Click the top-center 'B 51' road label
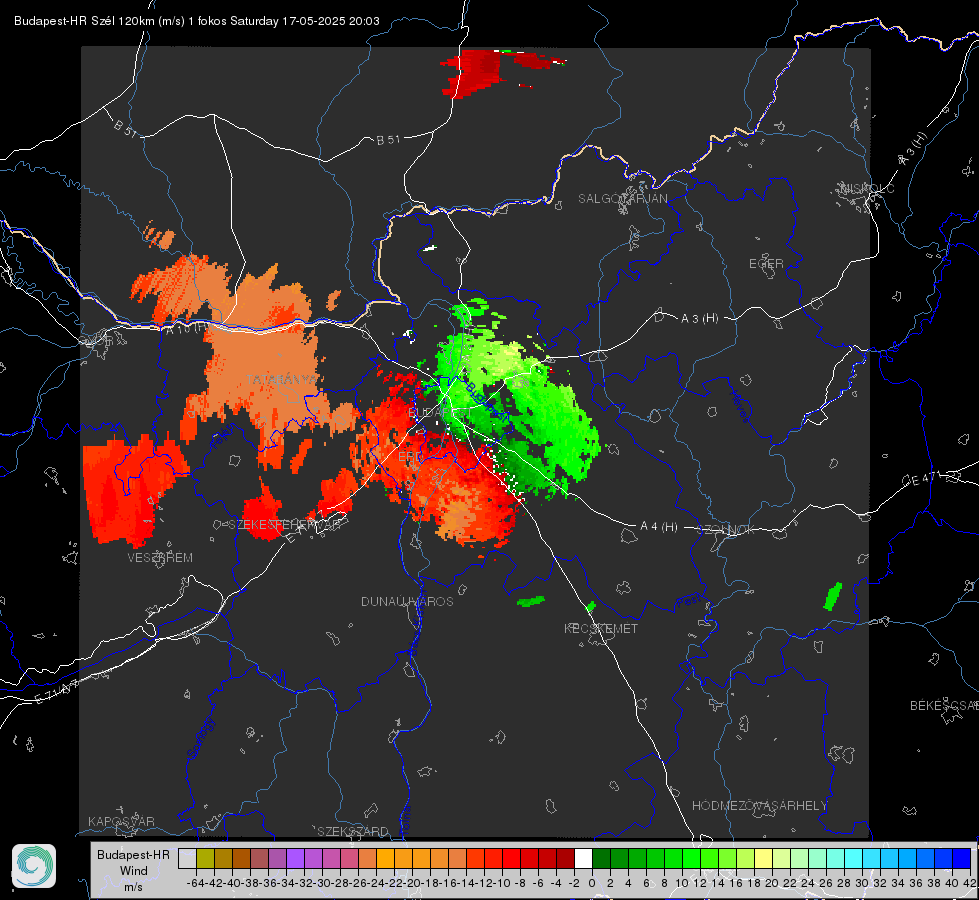 [388, 140]
